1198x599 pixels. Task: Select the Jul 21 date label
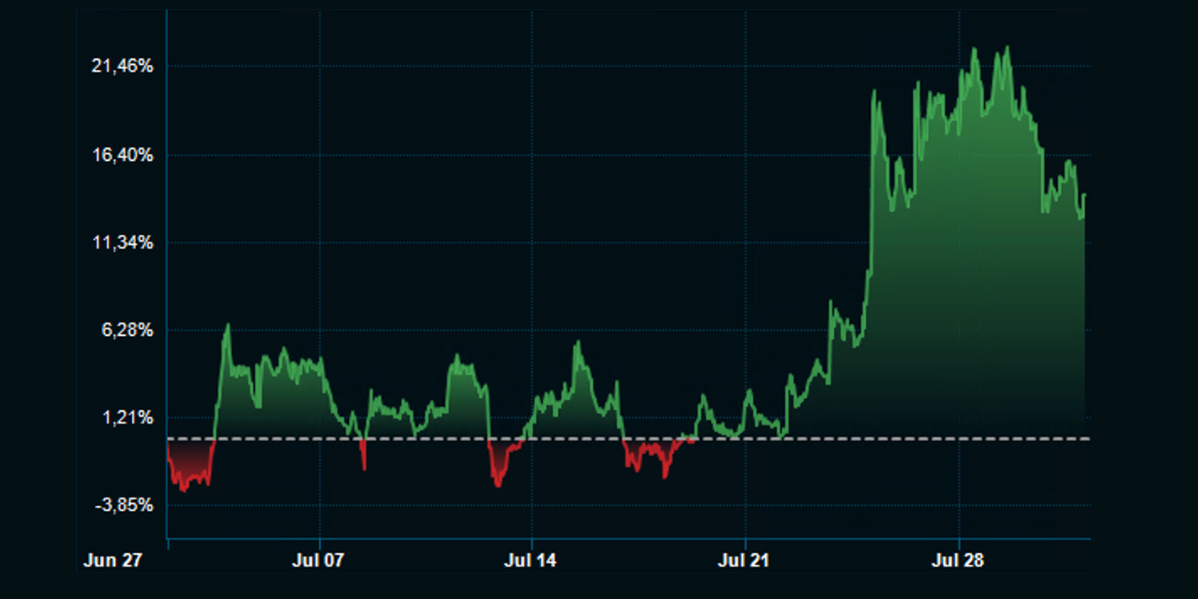(745, 561)
